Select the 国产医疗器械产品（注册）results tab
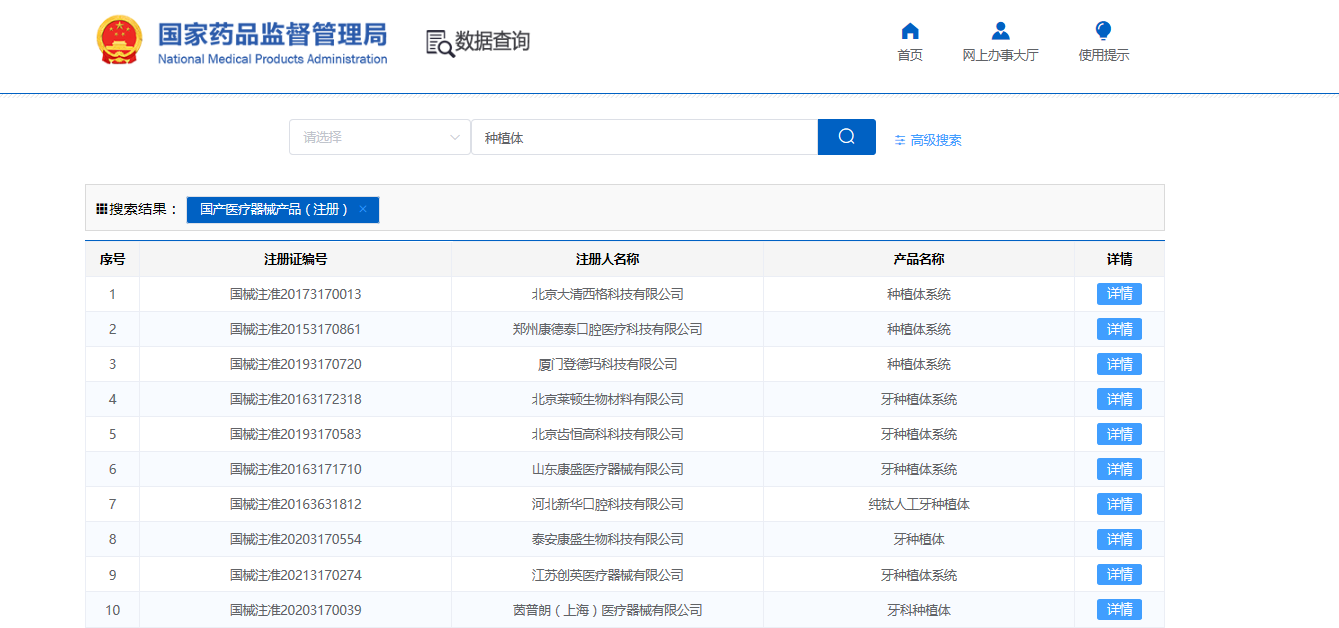Image resolution: width=1339 pixels, height=628 pixels. 273,210
